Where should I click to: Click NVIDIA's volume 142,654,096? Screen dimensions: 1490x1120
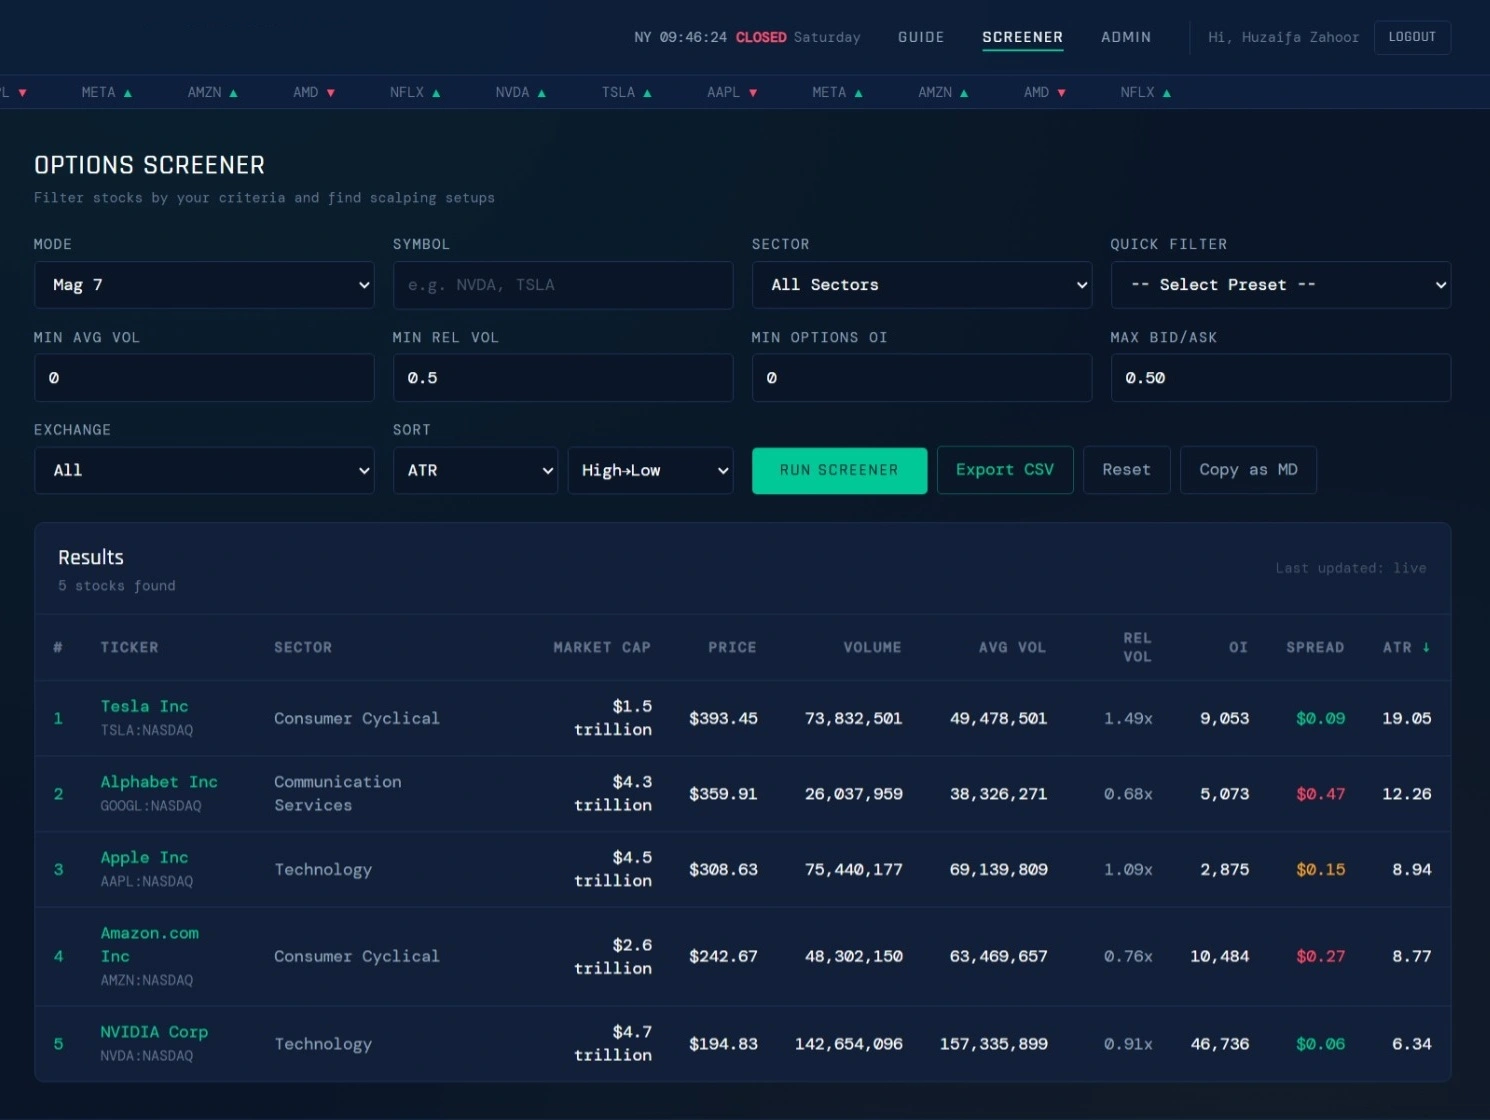click(x=848, y=1044)
